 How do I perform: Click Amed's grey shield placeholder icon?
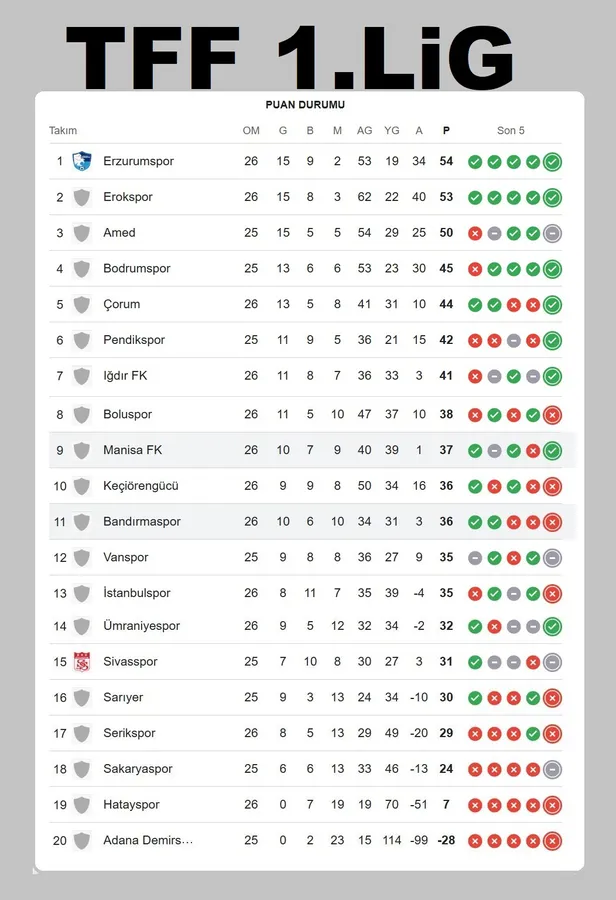point(82,233)
